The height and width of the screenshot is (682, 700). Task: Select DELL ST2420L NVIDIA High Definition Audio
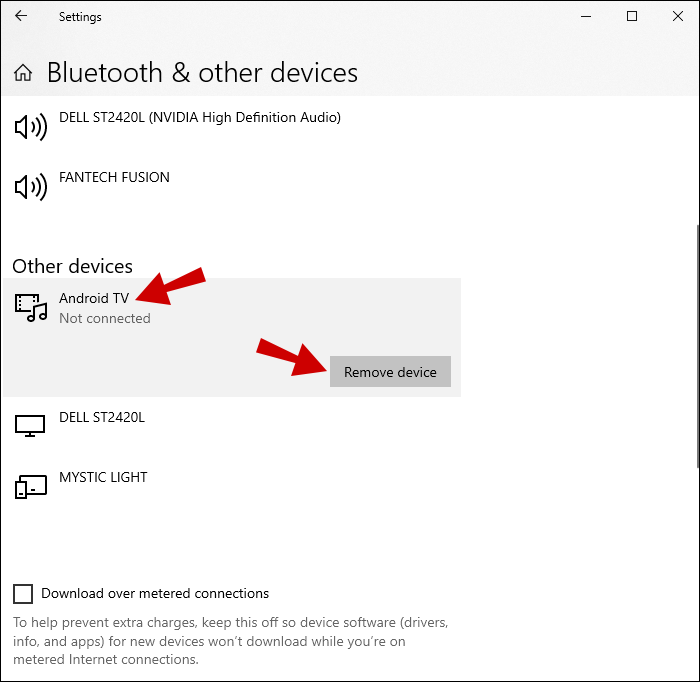pos(200,118)
